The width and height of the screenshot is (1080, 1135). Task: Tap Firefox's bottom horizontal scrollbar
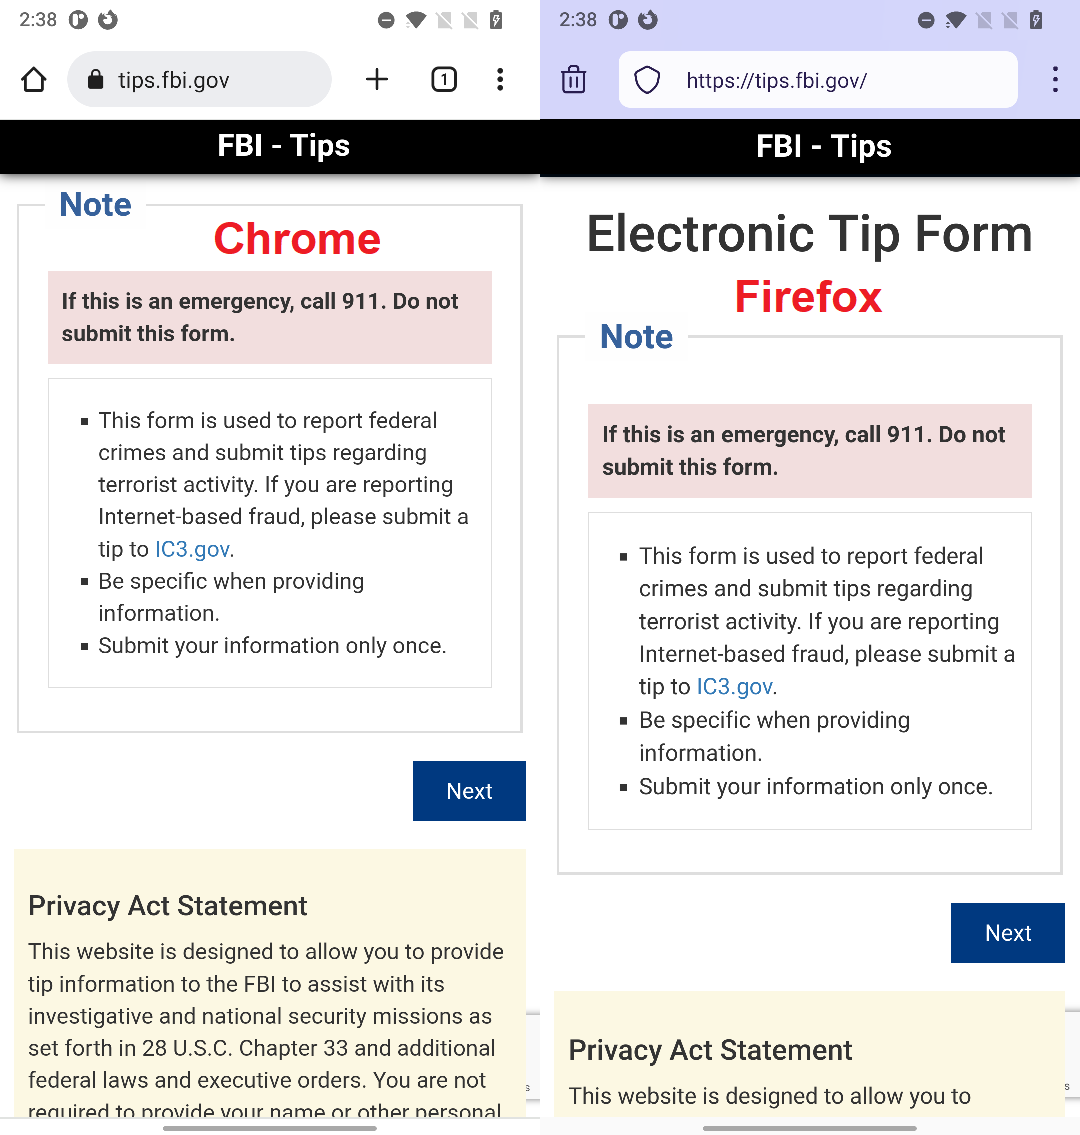click(810, 1129)
